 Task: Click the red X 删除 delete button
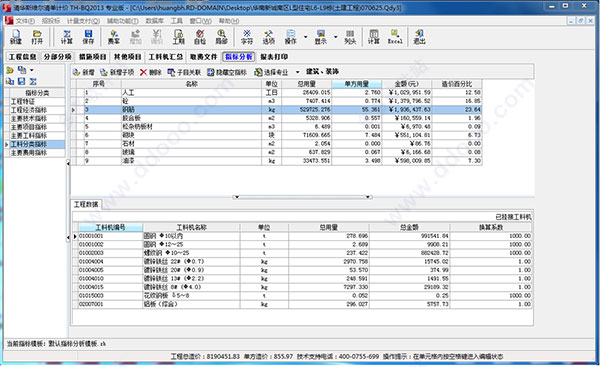150,72
